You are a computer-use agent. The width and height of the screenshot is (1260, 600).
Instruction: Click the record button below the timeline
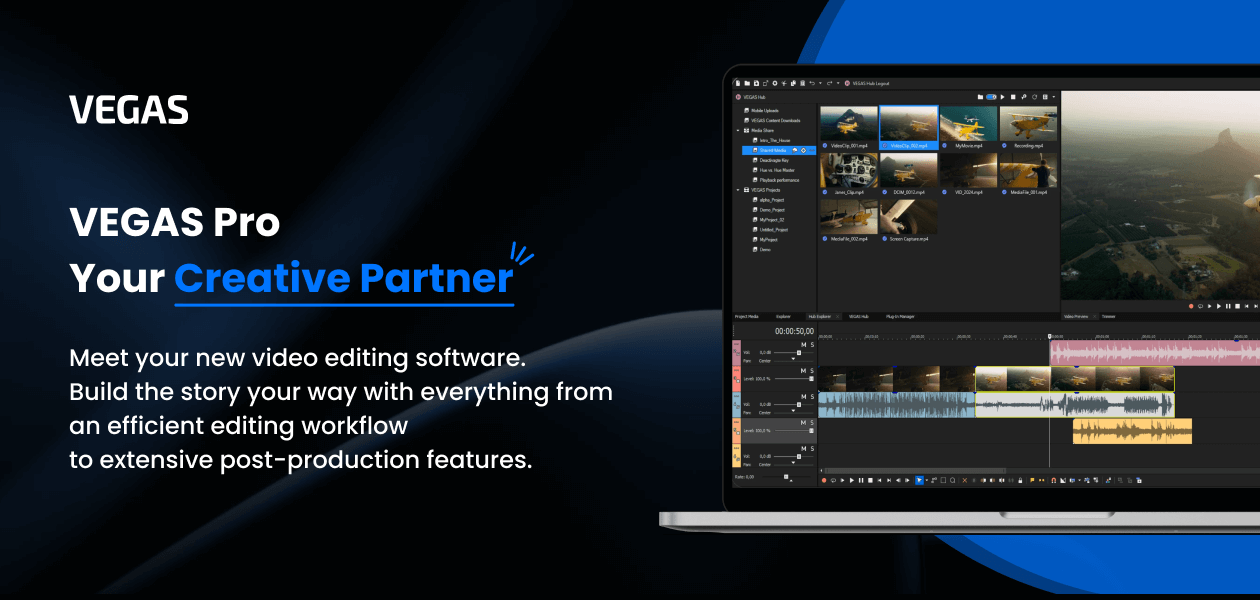click(823, 480)
